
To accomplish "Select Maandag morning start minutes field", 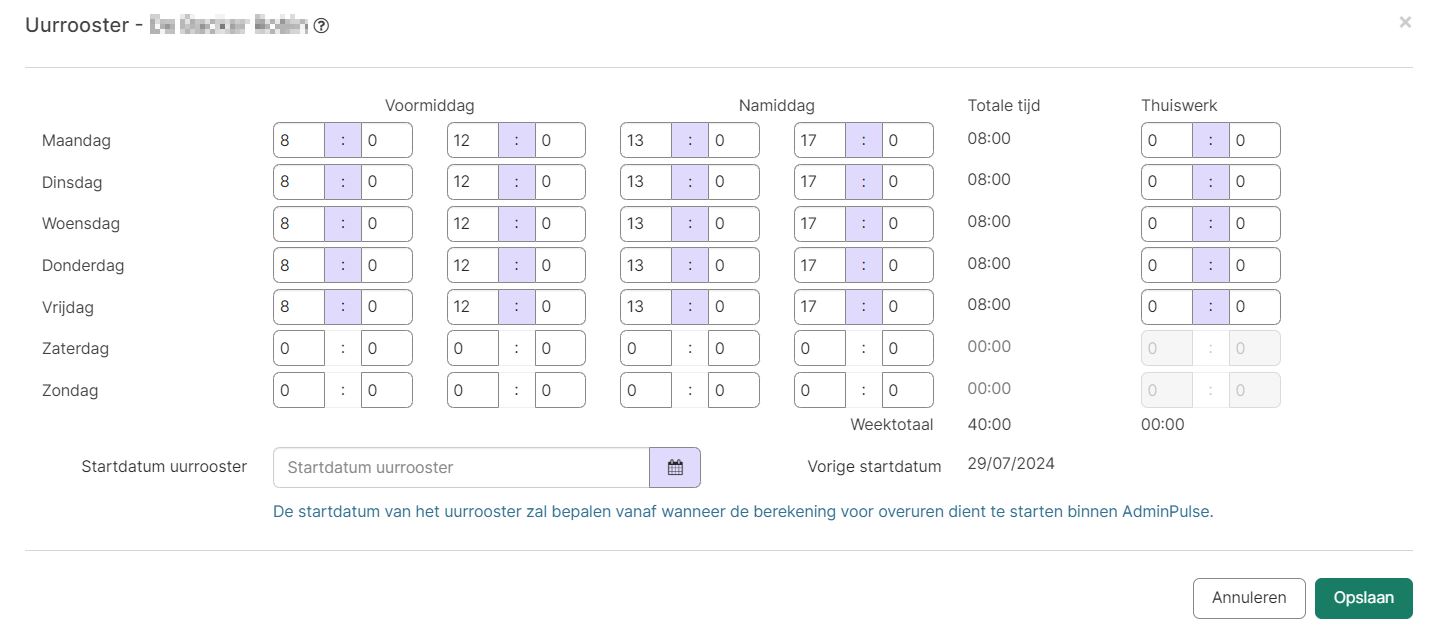I will click(387, 140).
